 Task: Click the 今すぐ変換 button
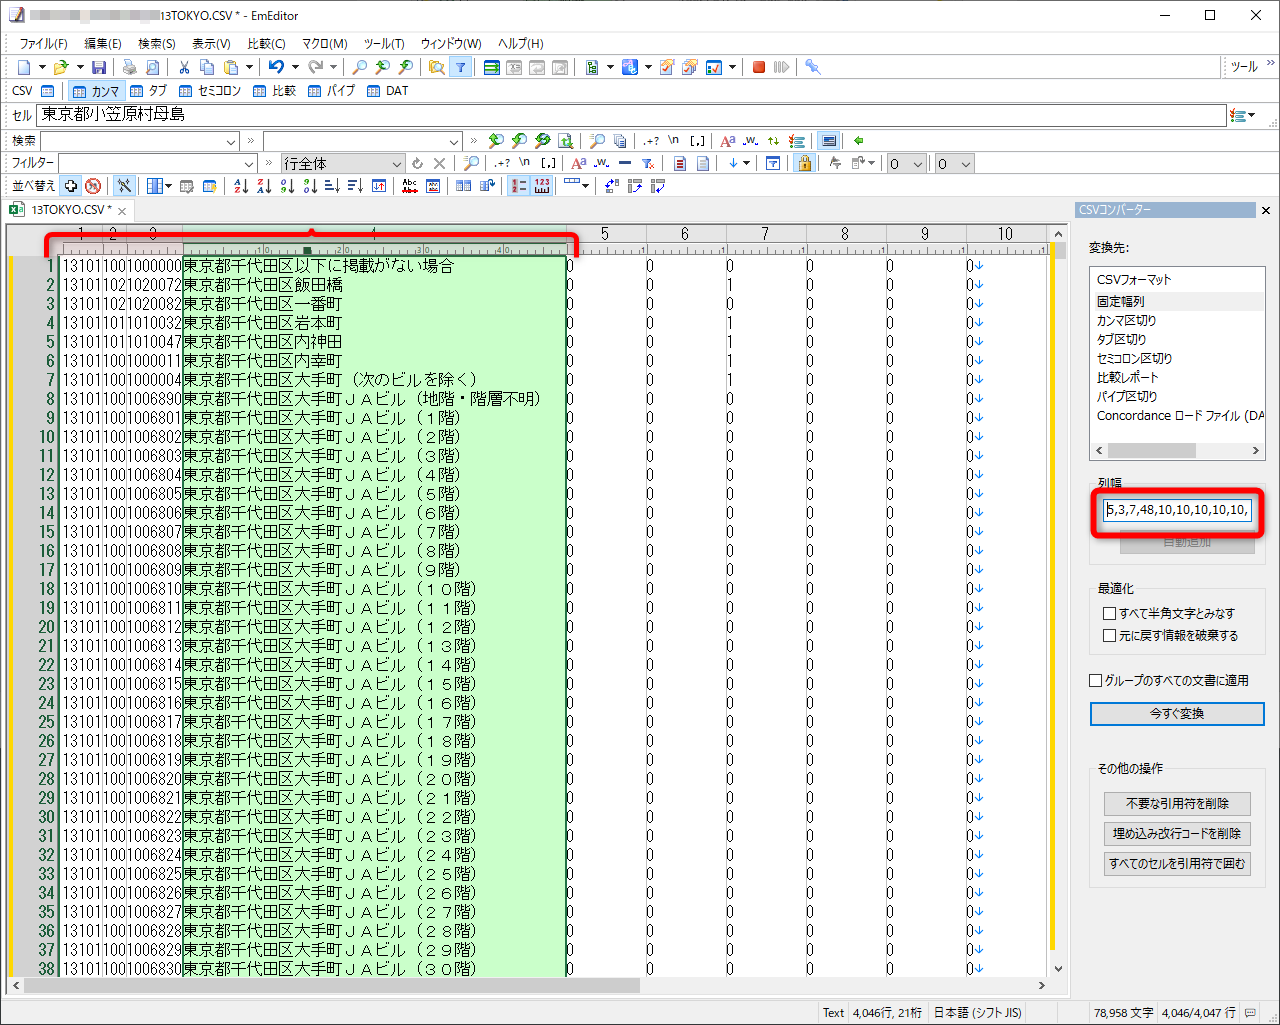click(1176, 713)
